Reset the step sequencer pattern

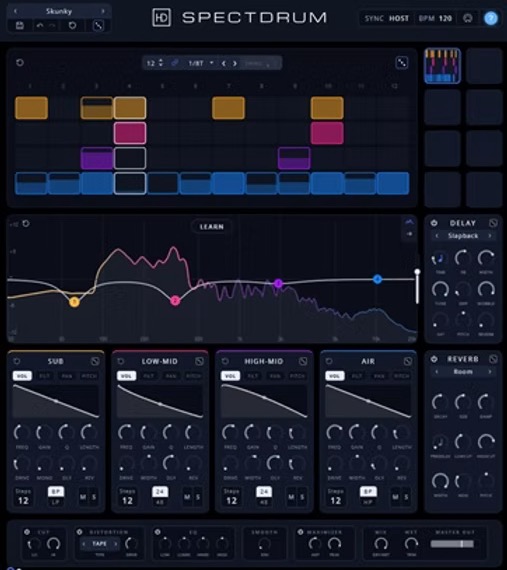20,63
